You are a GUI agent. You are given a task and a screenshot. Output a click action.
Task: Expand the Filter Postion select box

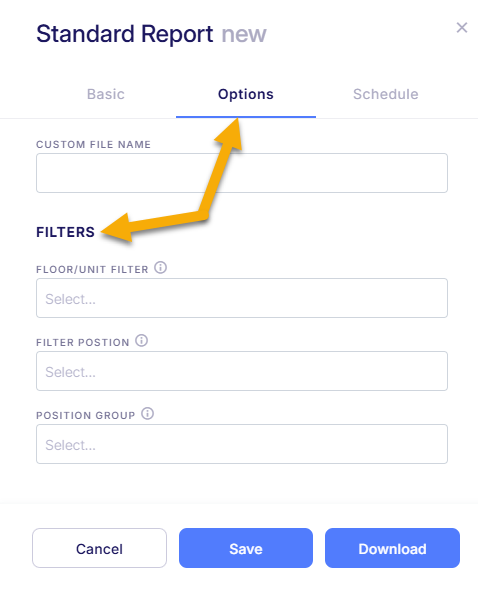click(x=242, y=371)
